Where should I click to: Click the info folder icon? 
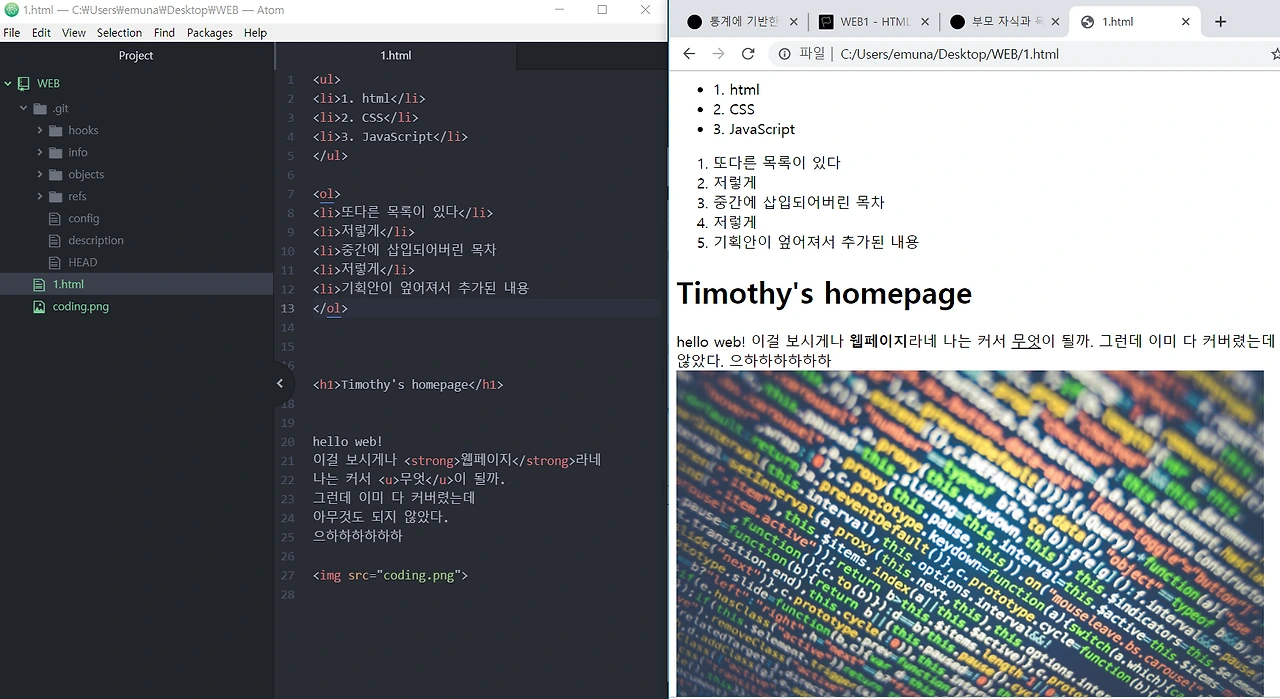[56, 152]
